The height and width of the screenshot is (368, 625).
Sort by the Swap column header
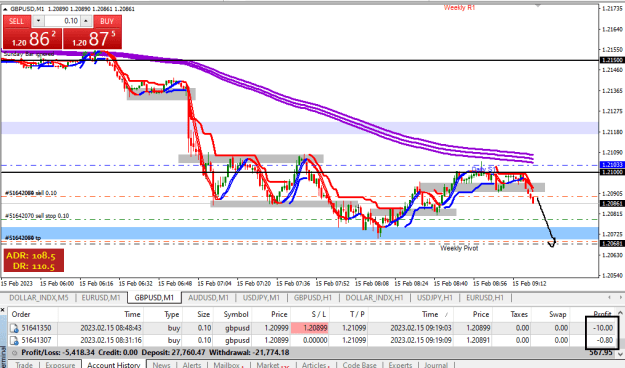557,314
